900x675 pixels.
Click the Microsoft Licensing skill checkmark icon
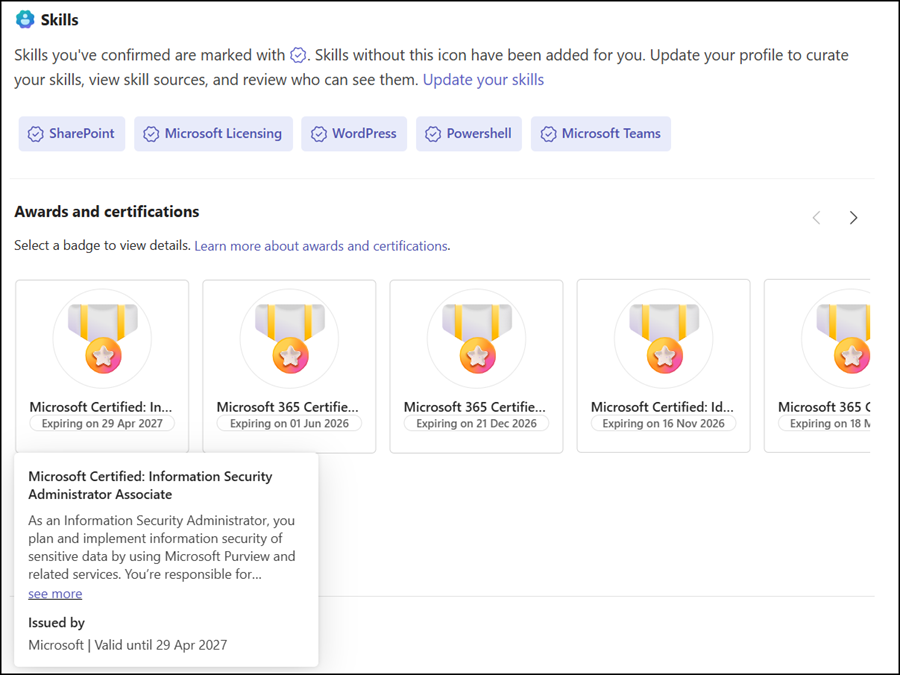coord(151,134)
